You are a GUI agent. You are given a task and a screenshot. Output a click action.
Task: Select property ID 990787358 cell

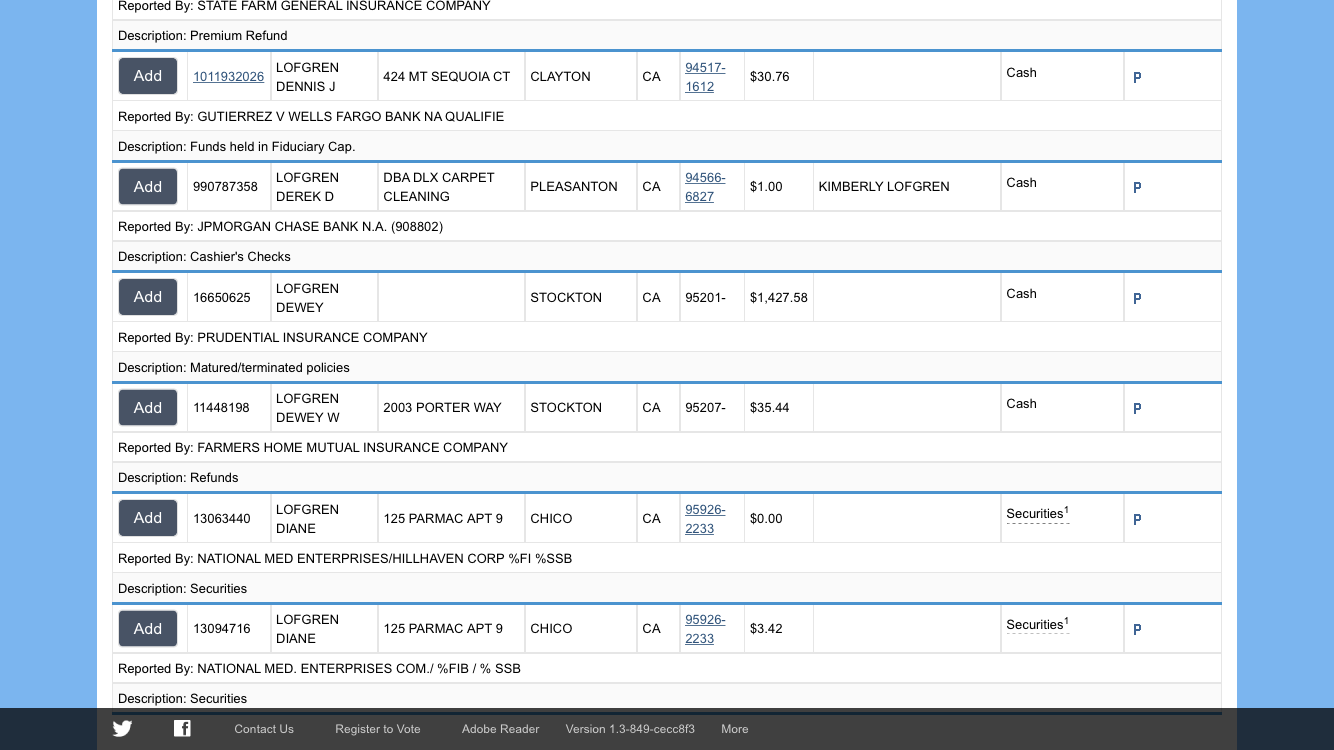228,187
